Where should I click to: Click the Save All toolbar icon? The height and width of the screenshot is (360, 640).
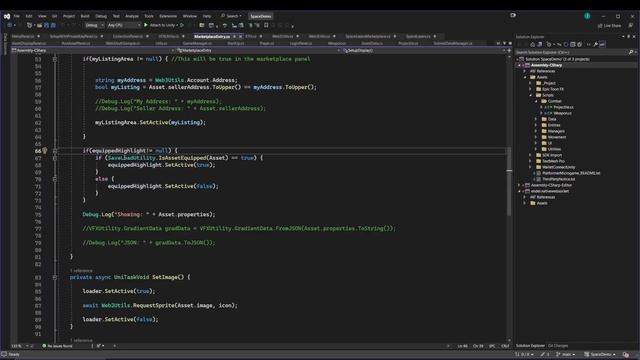click(x=53, y=25)
